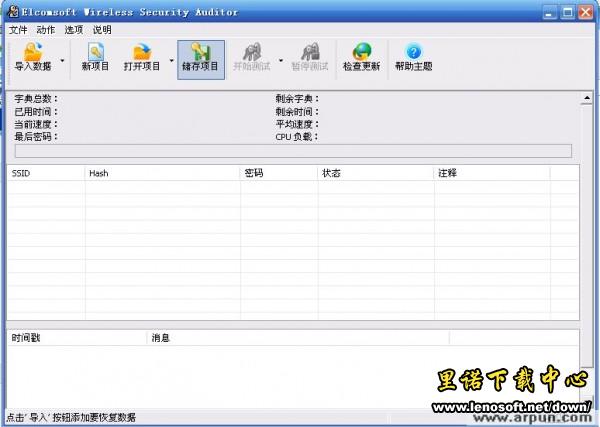
Task: Click the 当前速度 label
Action: [36, 124]
